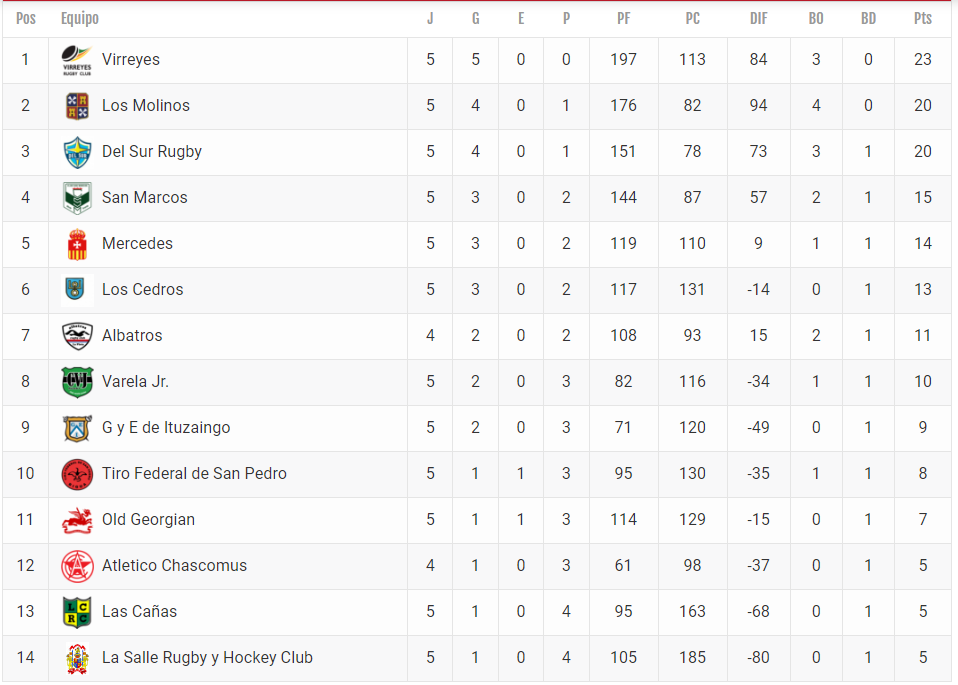Click the Tiro Federal red circle logo
The image size is (958, 685).
pos(77,474)
